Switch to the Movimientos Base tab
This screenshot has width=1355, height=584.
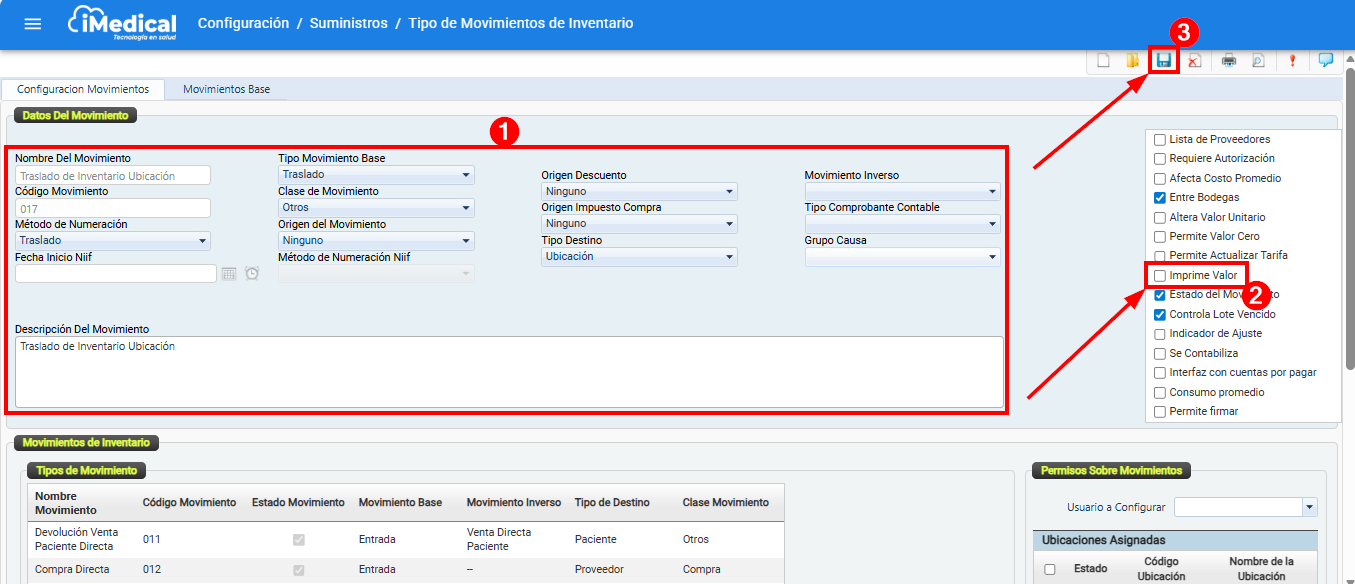coord(226,89)
